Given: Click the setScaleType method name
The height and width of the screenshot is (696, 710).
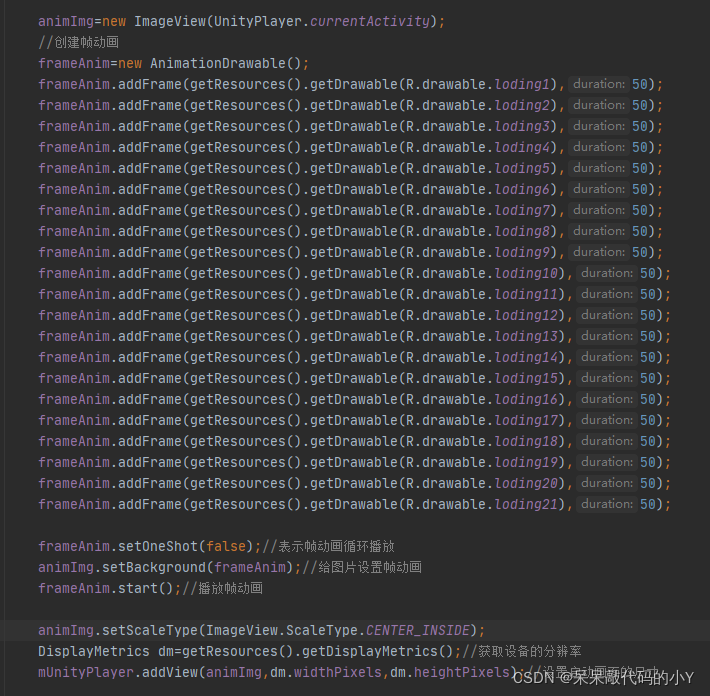Looking at the screenshot, I should tap(150, 630).
